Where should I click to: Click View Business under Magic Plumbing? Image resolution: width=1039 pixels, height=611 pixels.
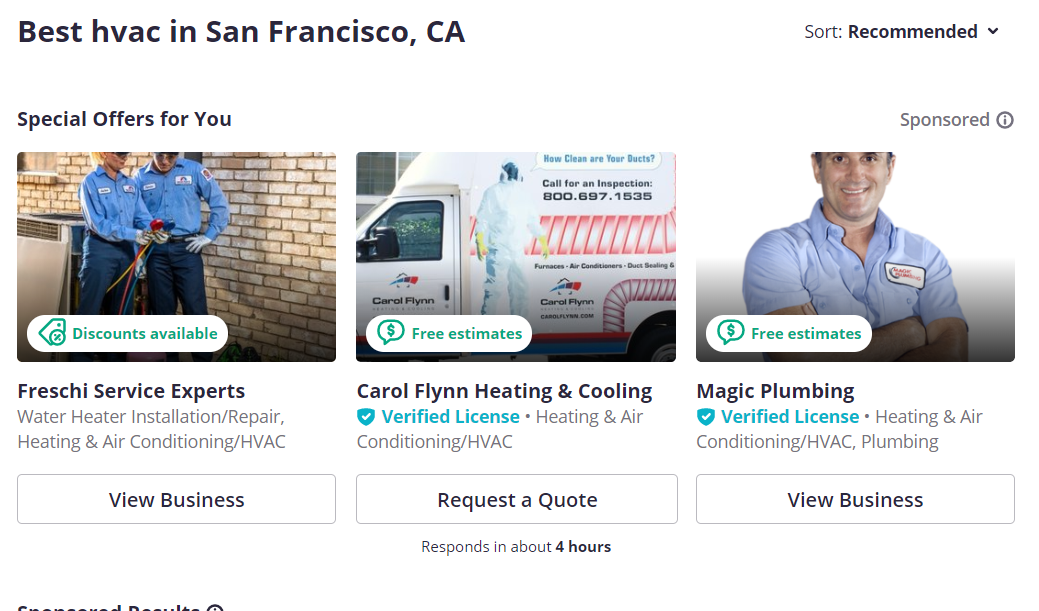pos(855,499)
